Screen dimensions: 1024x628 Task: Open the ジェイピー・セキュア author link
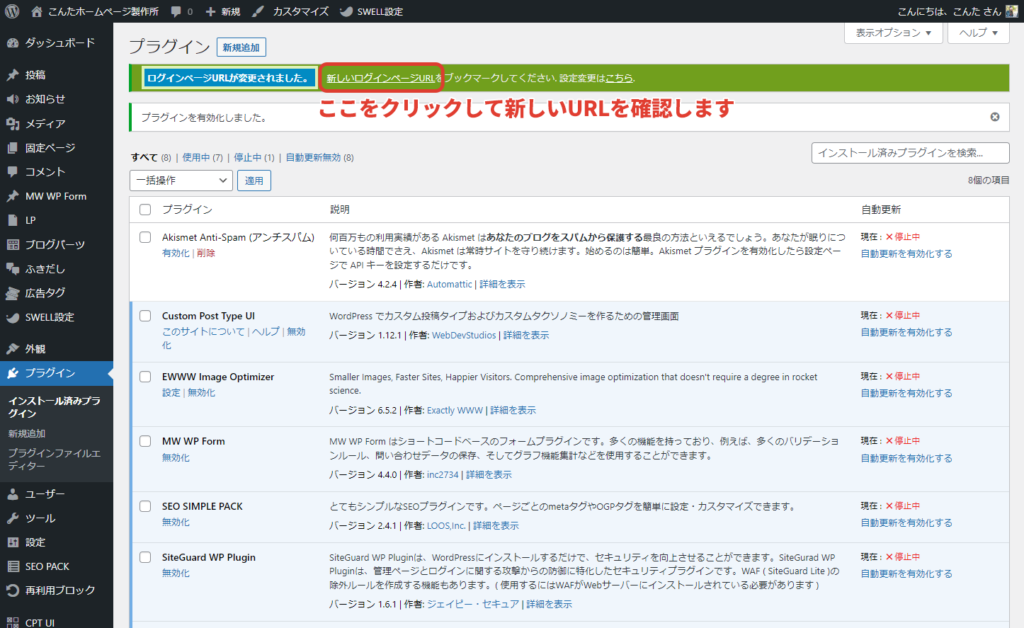[473, 604]
